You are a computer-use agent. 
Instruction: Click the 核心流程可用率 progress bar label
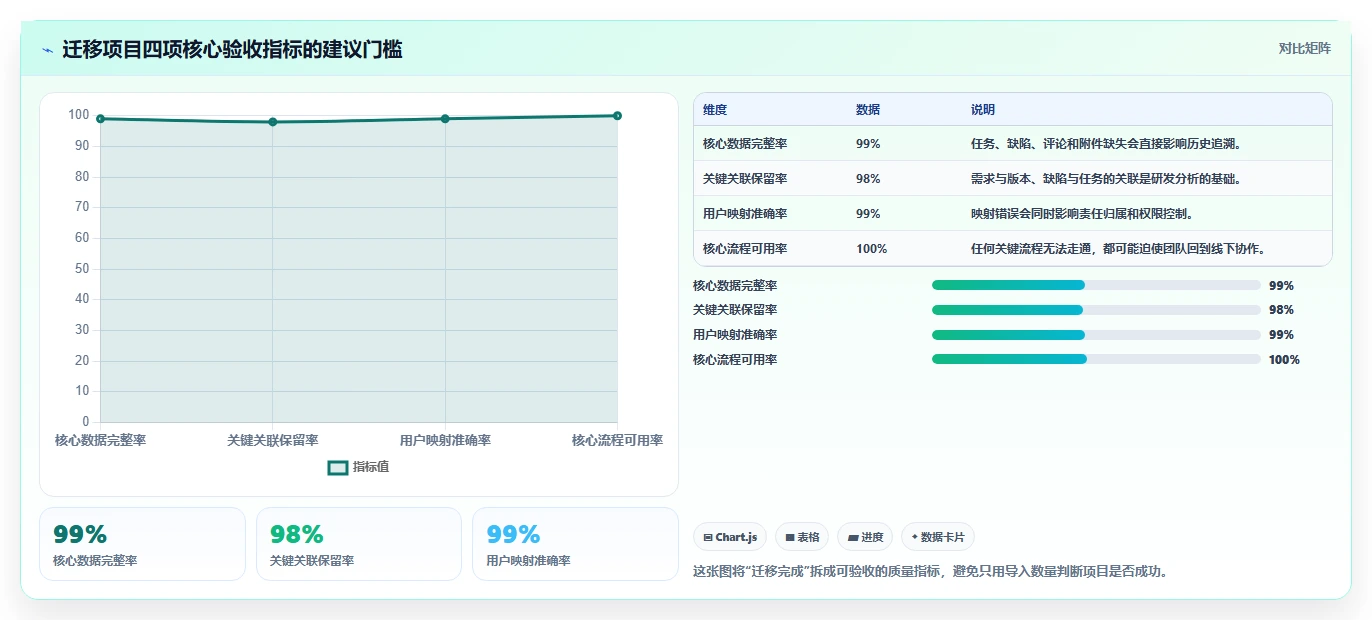coord(735,360)
